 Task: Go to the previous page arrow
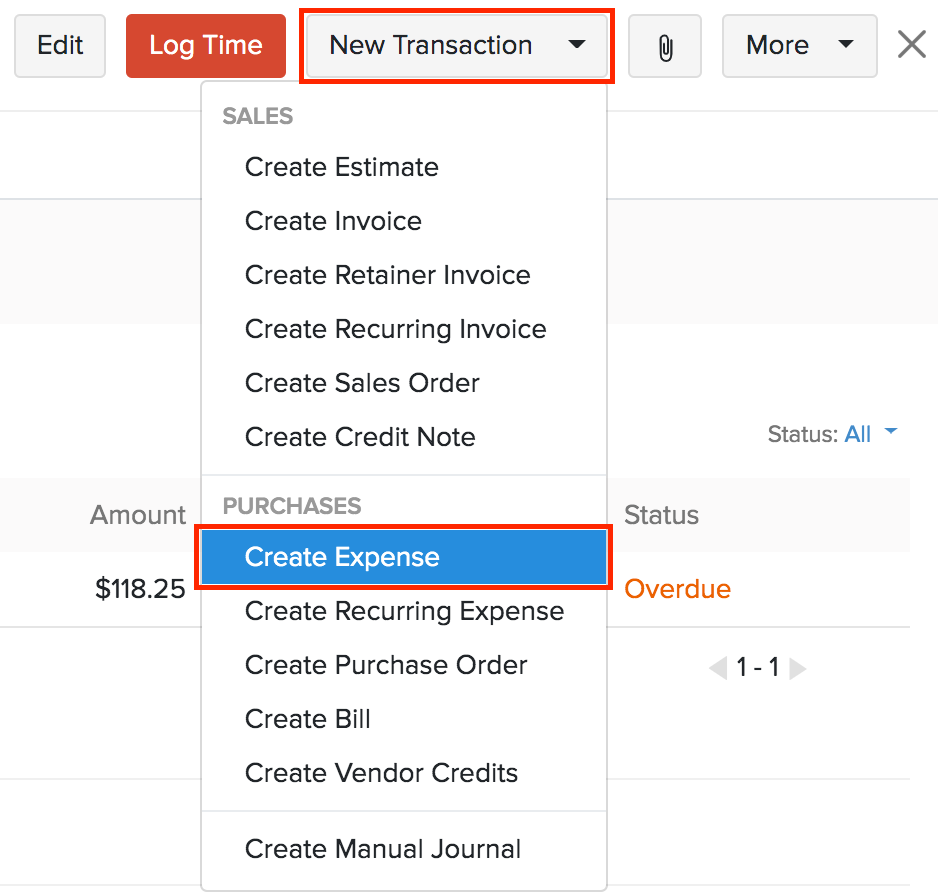(717, 668)
